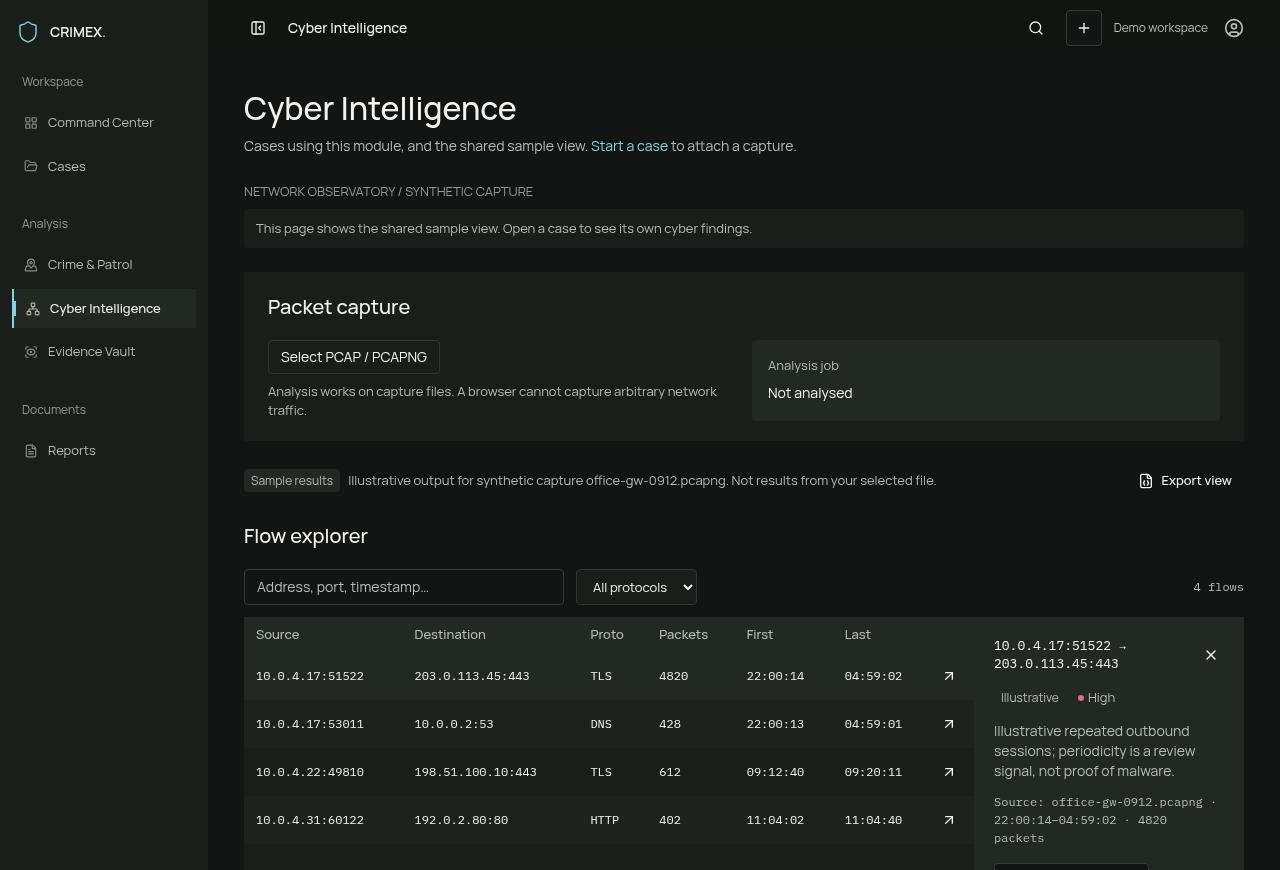Follow the Start a case link
This screenshot has width=1280, height=870.
point(629,146)
